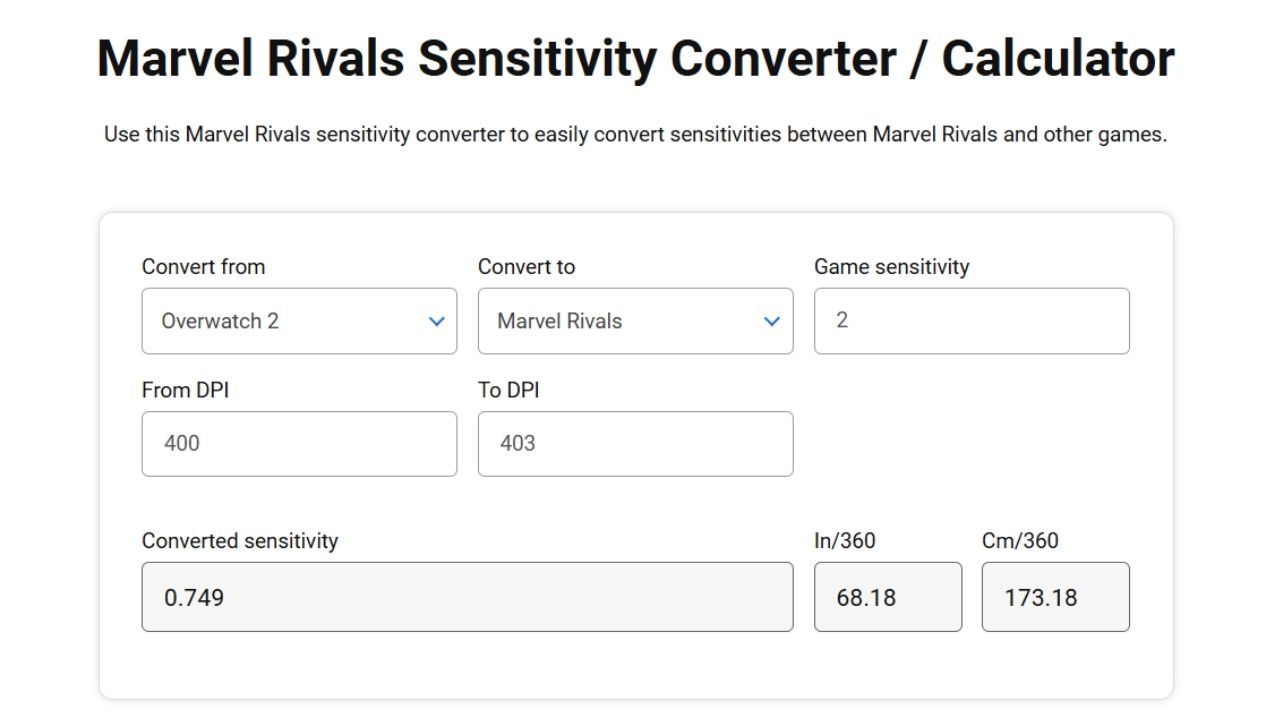Expand the Overwatch 2 game selector
The width and height of the screenshot is (1280, 720).
298,321
